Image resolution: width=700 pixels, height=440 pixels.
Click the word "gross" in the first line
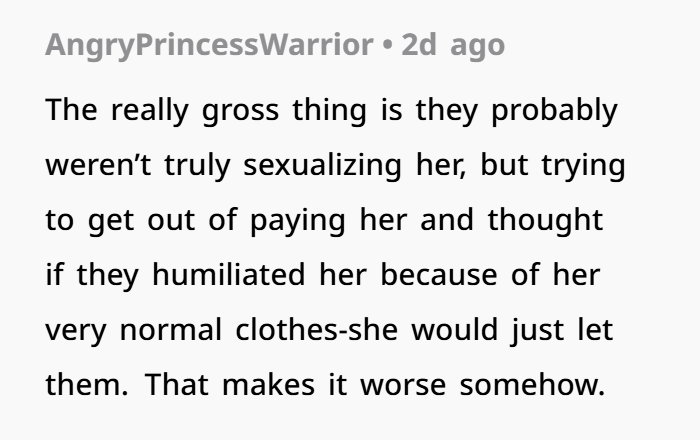[240, 110]
